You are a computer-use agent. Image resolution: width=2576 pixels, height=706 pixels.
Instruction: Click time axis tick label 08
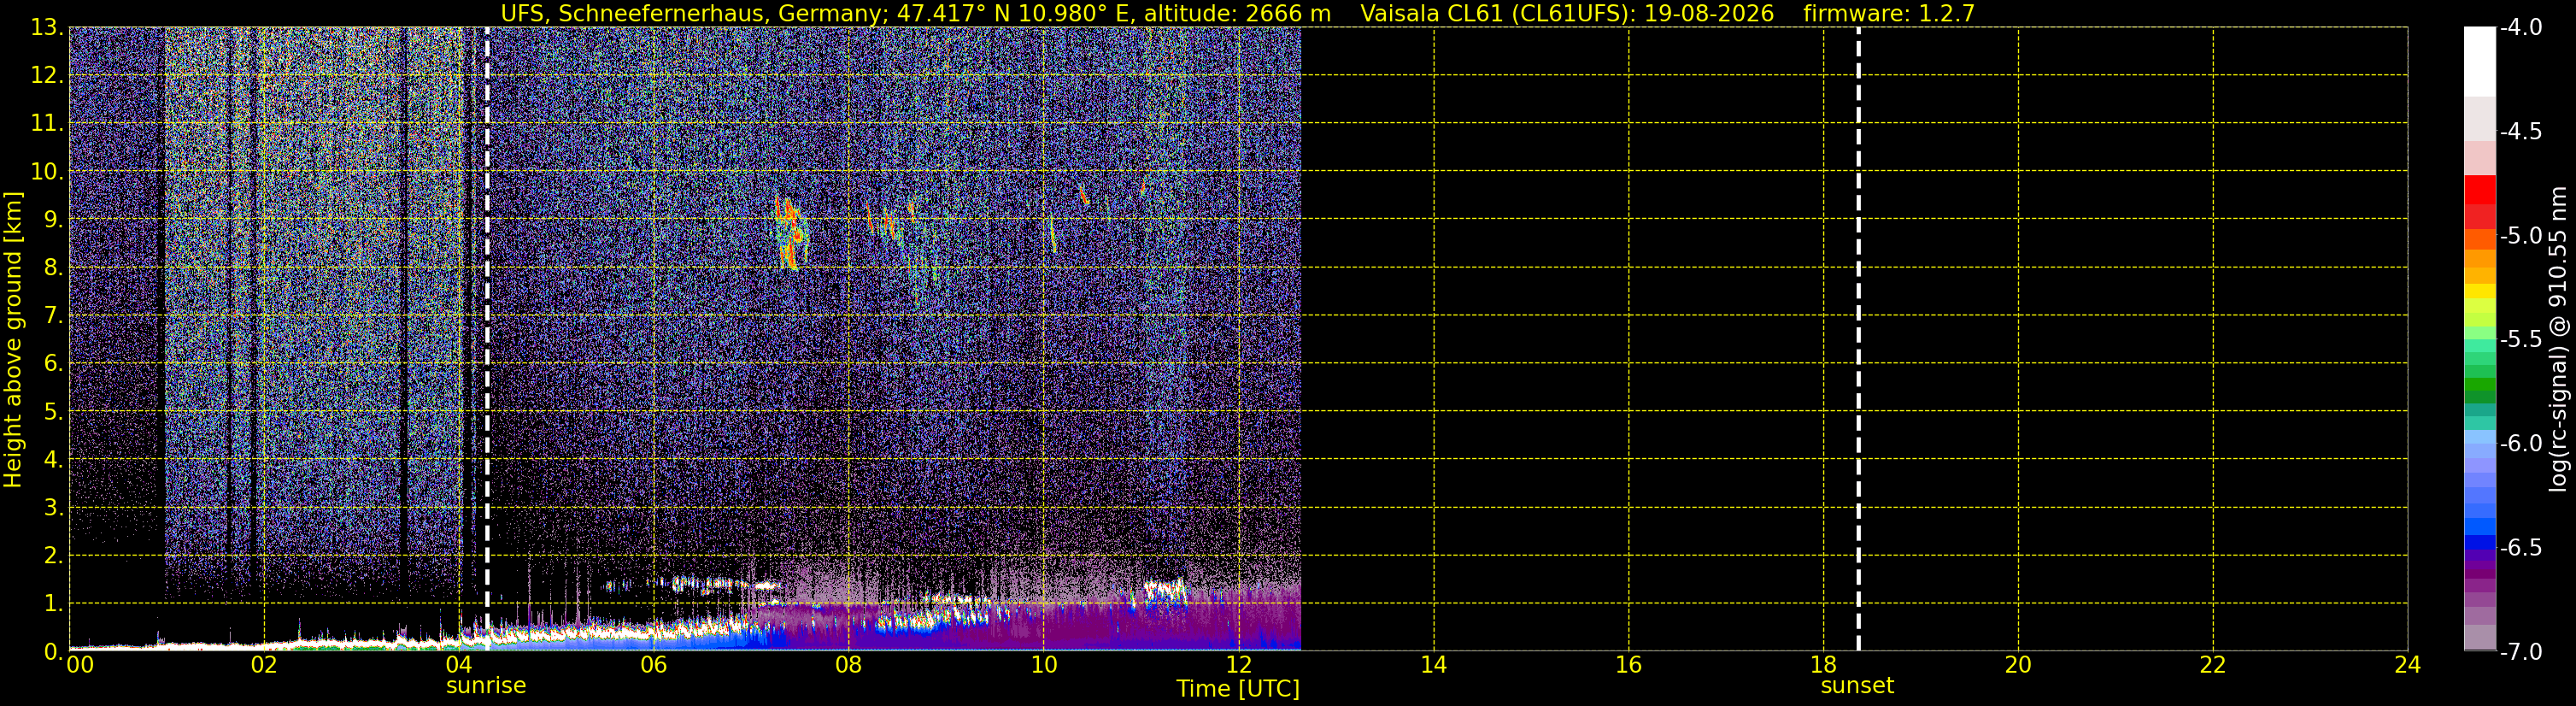pos(848,665)
